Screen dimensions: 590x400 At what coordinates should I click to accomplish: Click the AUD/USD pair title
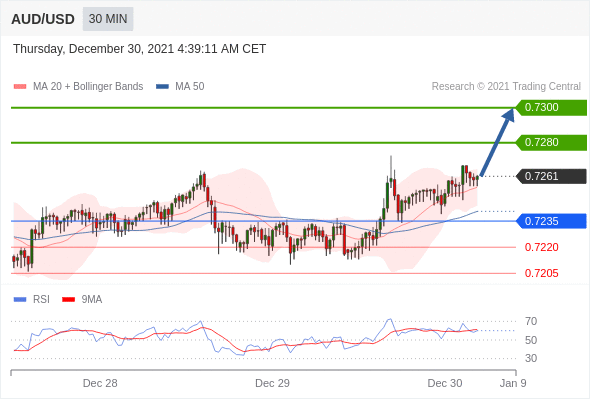pyautogui.click(x=43, y=19)
